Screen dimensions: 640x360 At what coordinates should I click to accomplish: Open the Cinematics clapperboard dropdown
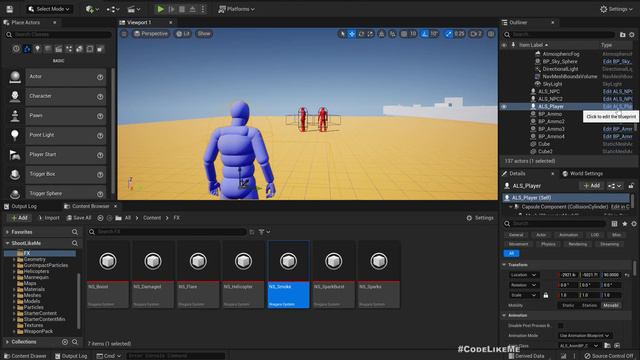pyautogui.click(x=133, y=9)
